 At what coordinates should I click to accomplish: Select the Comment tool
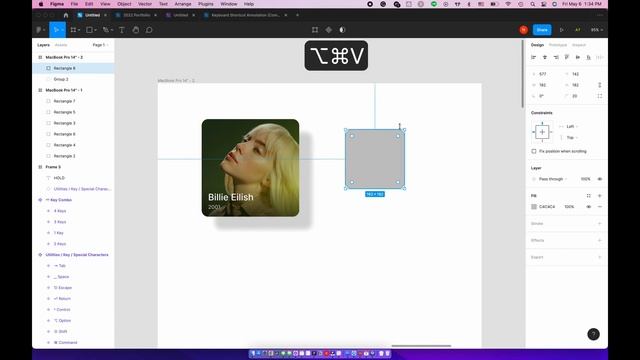pyautogui.click(x=149, y=30)
